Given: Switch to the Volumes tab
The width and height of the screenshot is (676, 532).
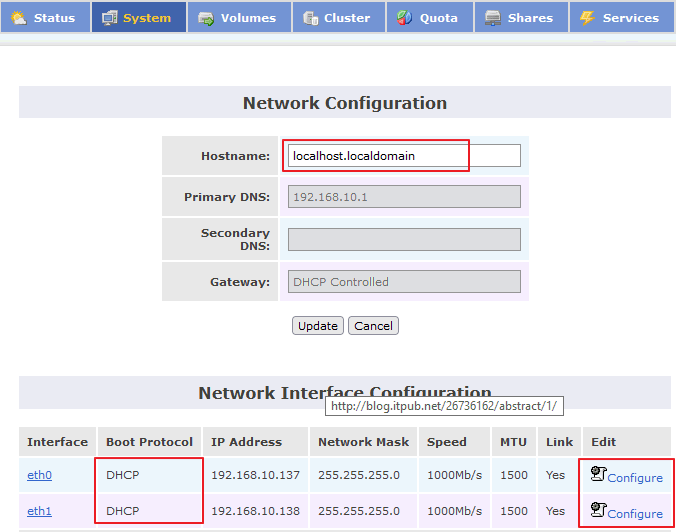Looking at the screenshot, I should coord(239,17).
